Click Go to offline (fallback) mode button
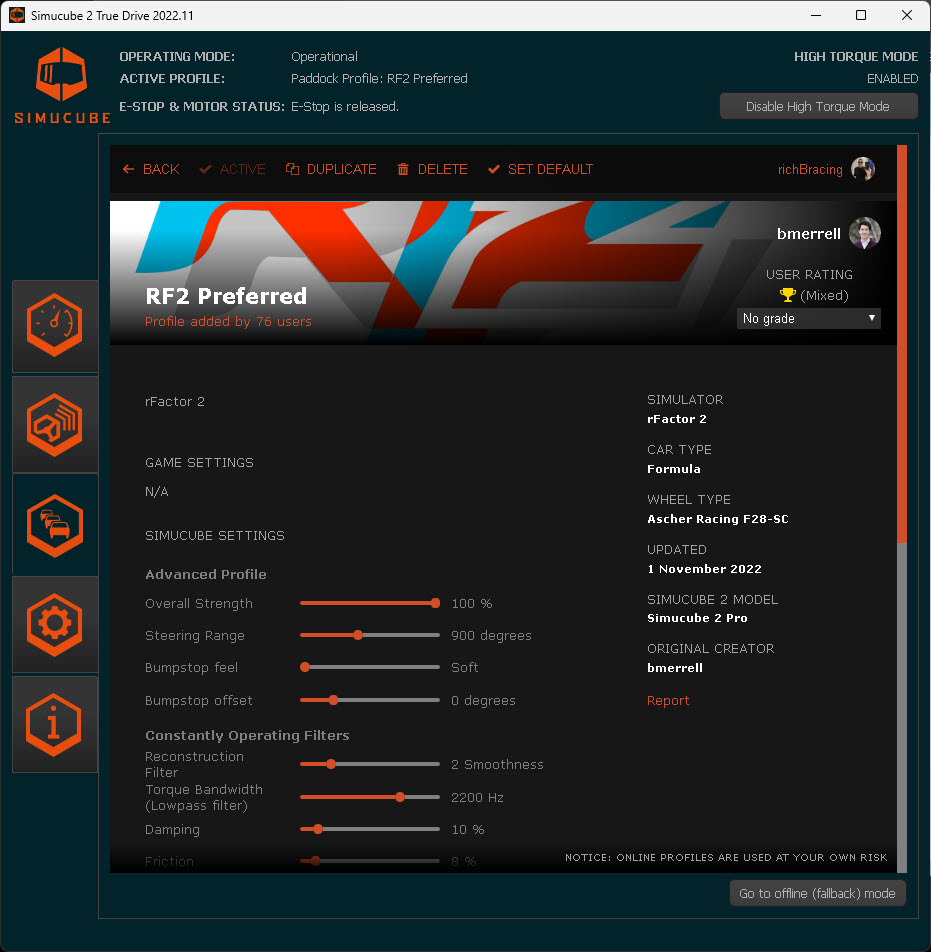931x952 pixels. click(817, 893)
